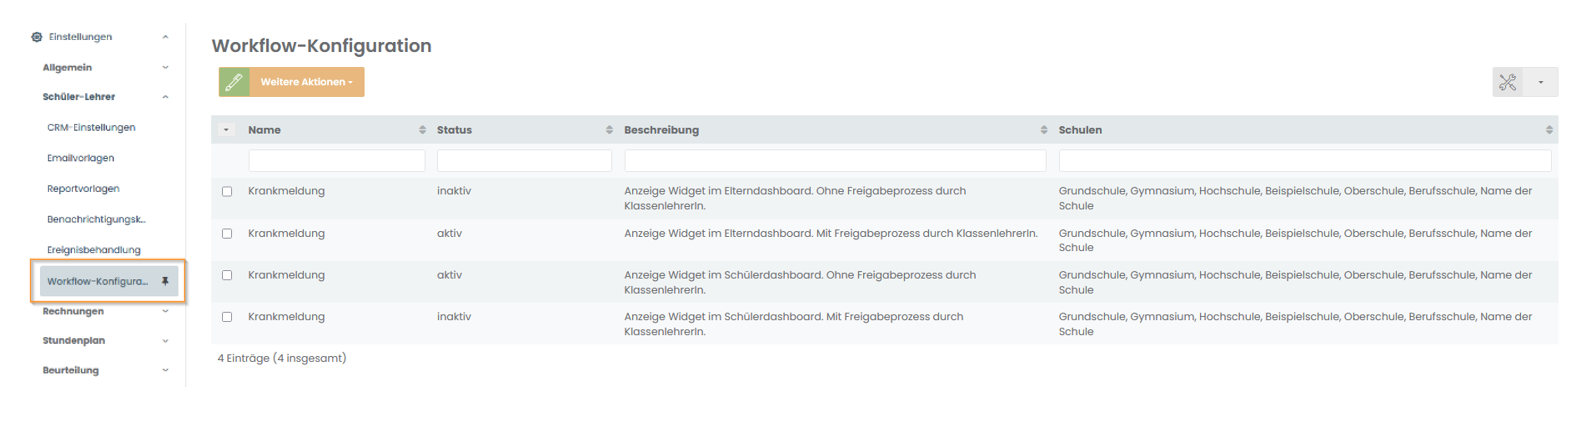Open the table tools wrench icon
This screenshot has height=428, width=1596.
[1508, 82]
